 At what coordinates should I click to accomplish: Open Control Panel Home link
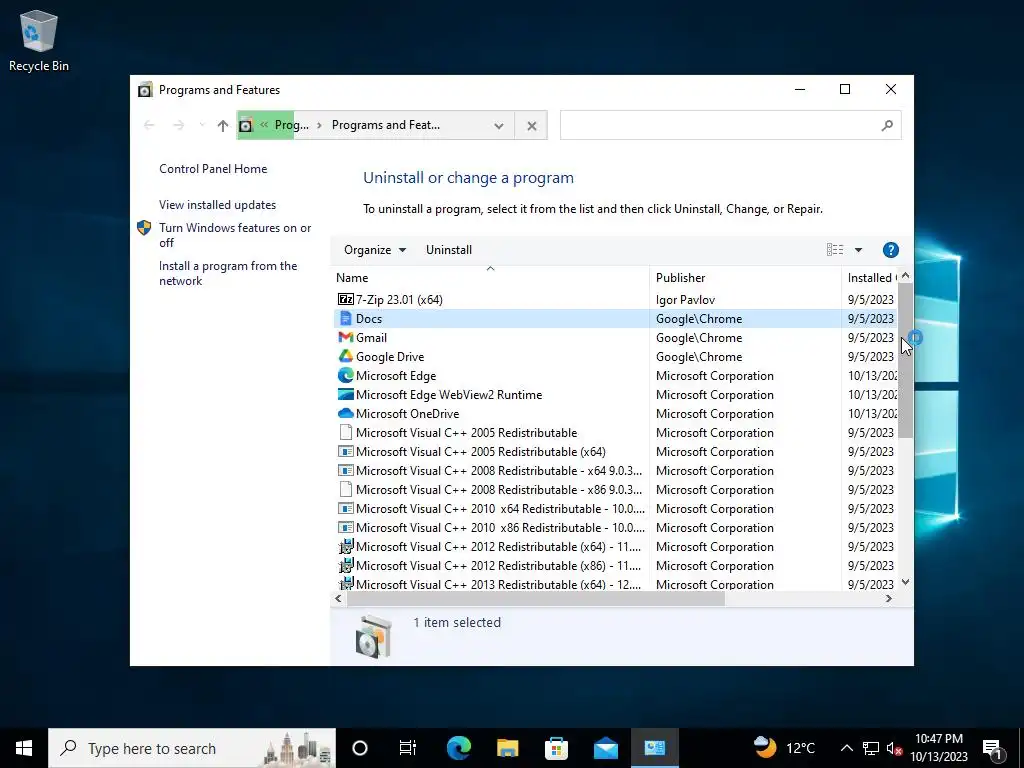(213, 169)
